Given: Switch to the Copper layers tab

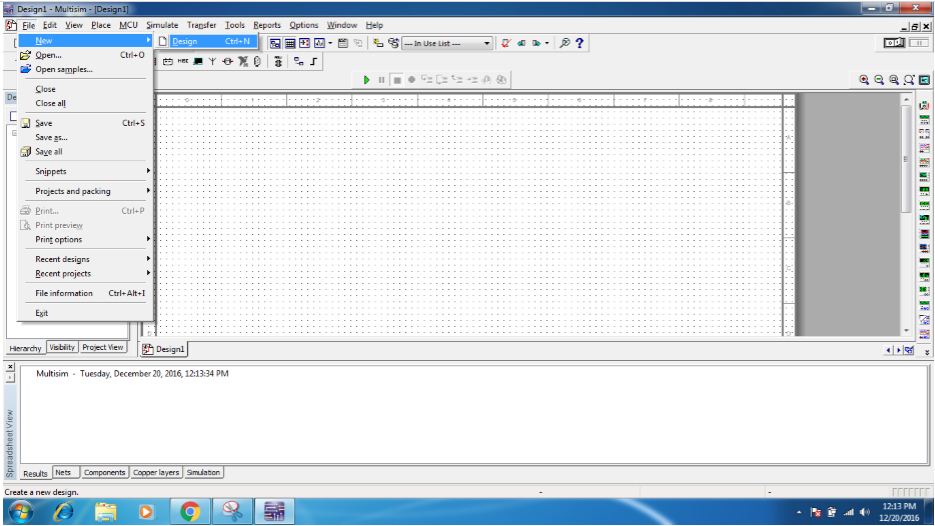Looking at the screenshot, I should pos(156,472).
